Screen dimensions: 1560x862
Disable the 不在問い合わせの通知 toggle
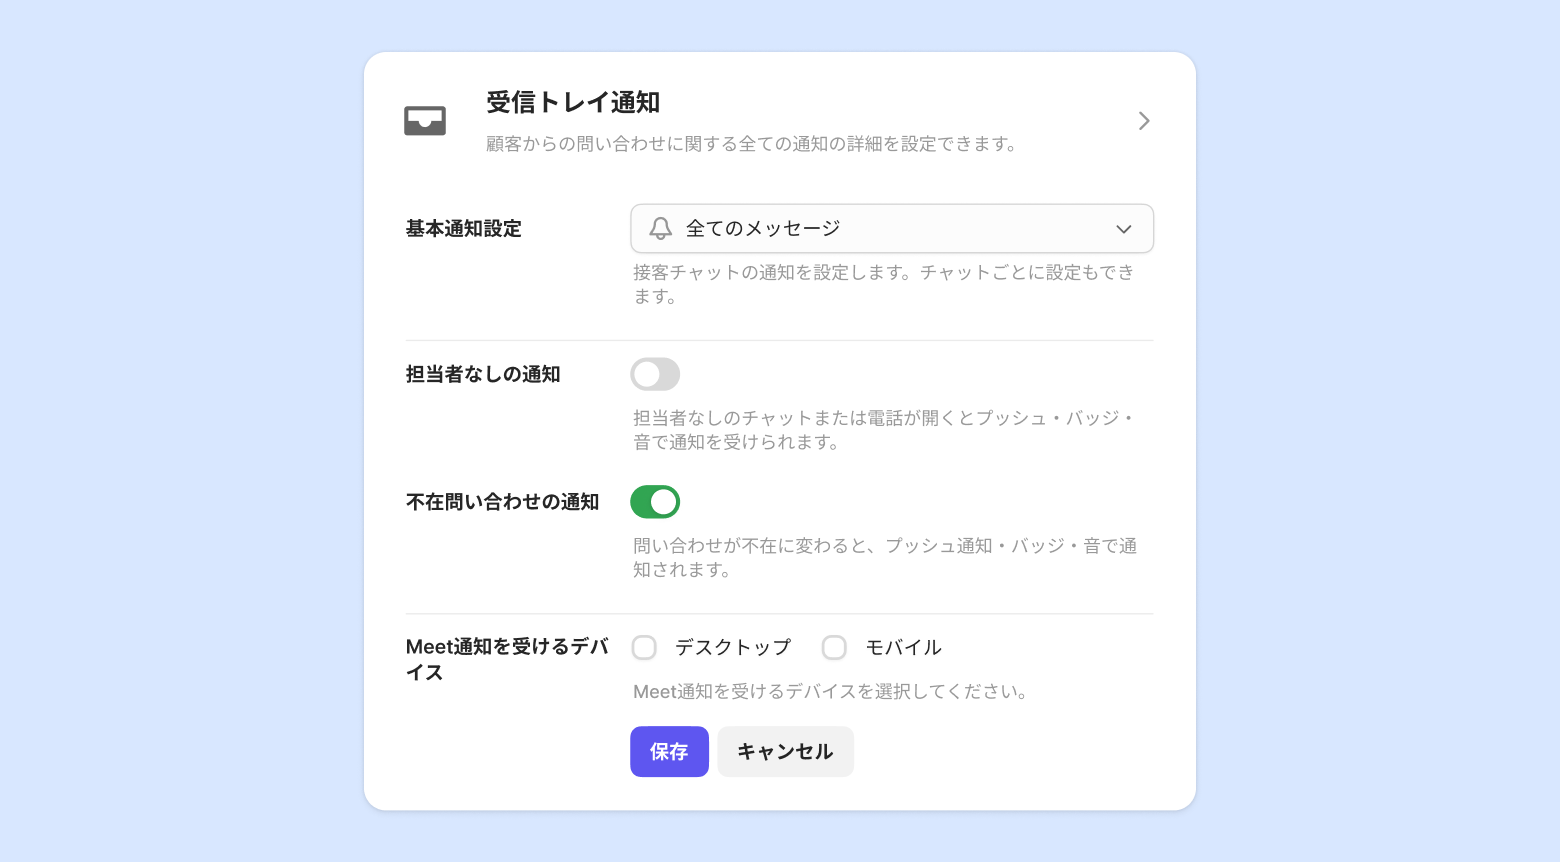tap(655, 502)
